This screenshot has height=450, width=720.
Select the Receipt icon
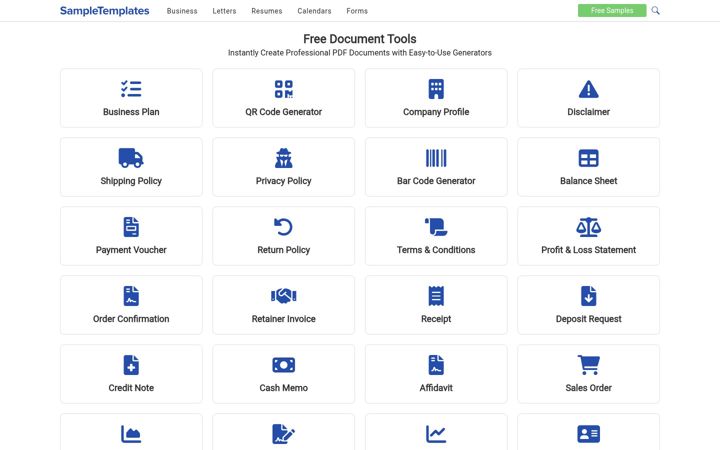(x=436, y=296)
